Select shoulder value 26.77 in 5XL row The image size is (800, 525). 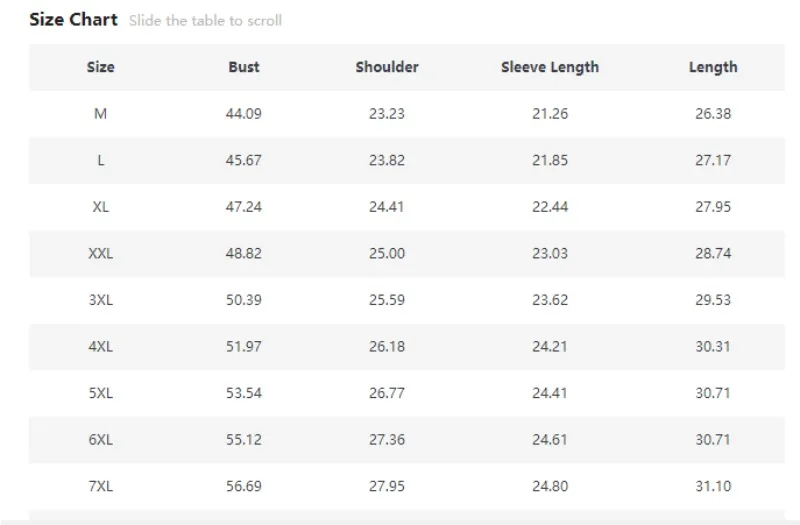[x=387, y=393]
